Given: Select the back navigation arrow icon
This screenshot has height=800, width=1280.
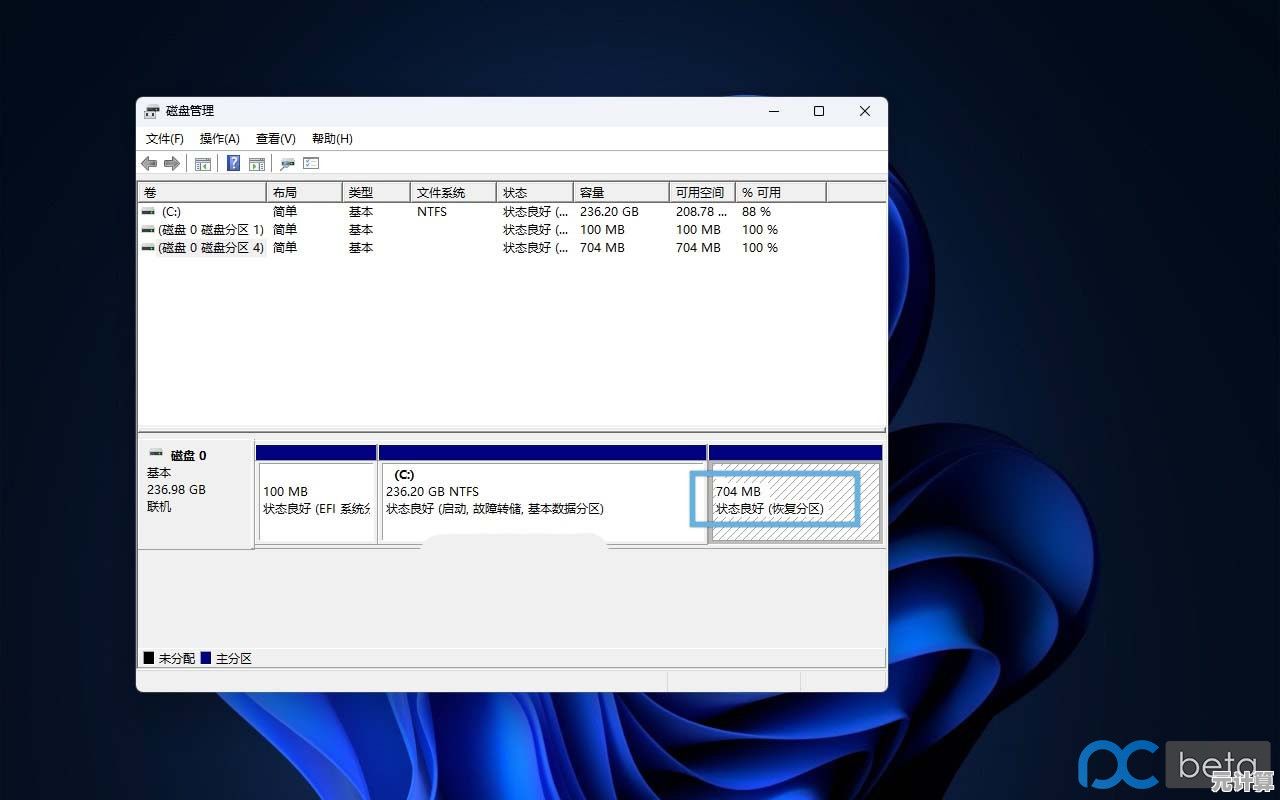Looking at the screenshot, I should coord(149,163).
